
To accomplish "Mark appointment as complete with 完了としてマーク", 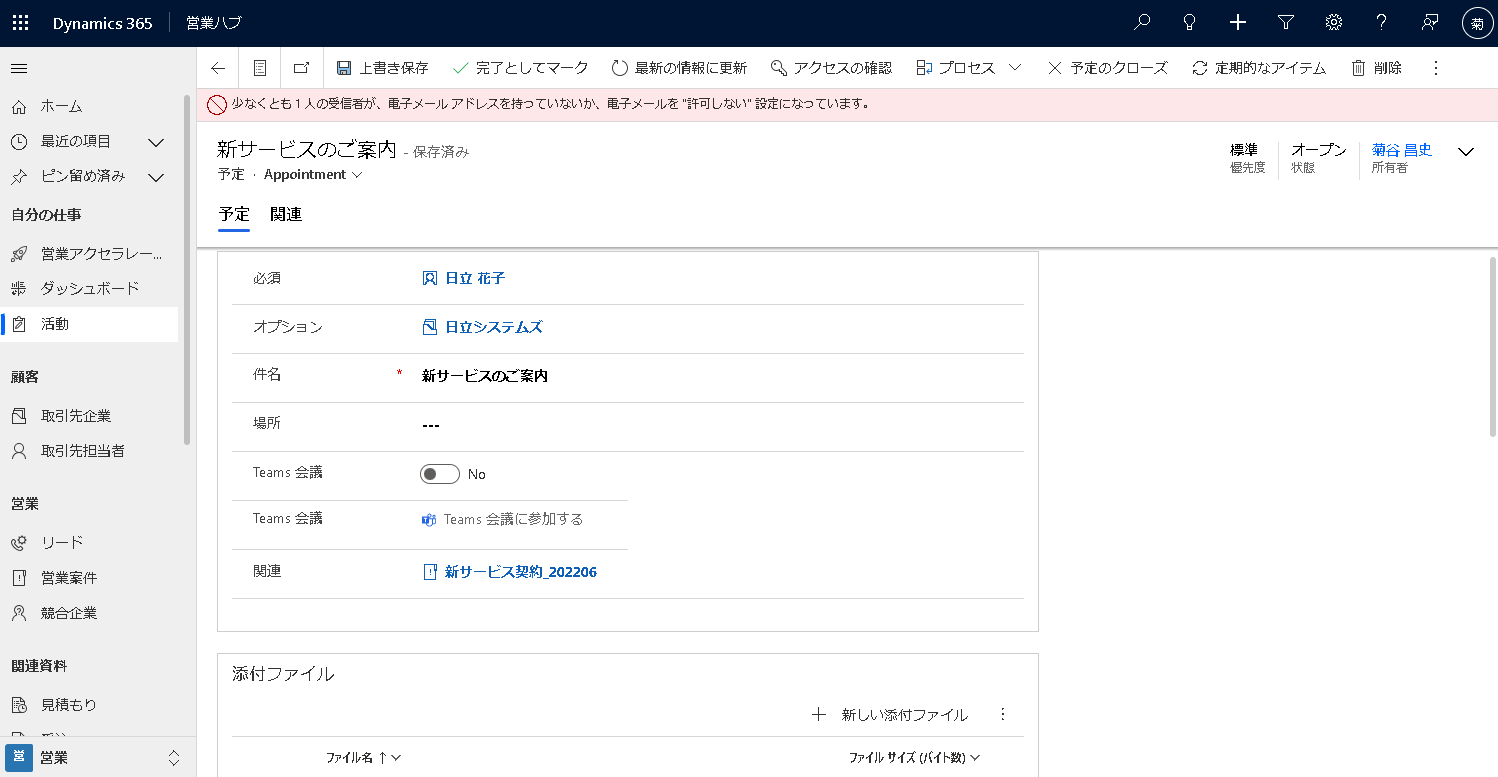I will [520, 68].
